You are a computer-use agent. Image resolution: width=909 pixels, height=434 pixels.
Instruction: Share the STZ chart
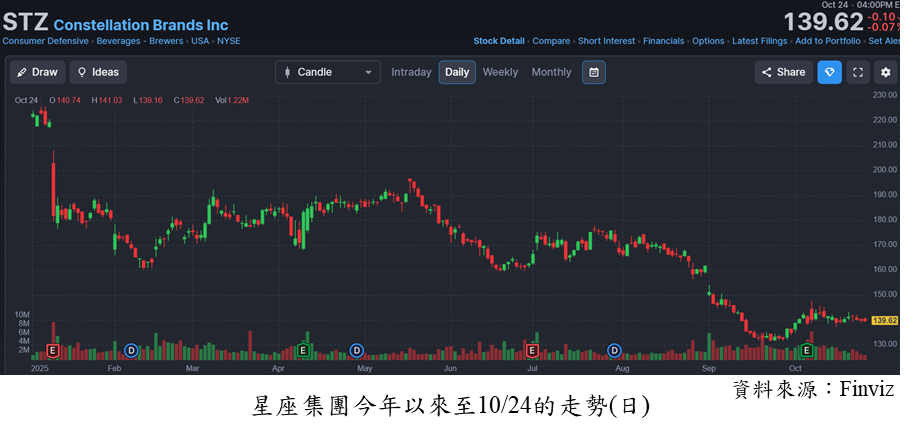click(x=783, y=72)
